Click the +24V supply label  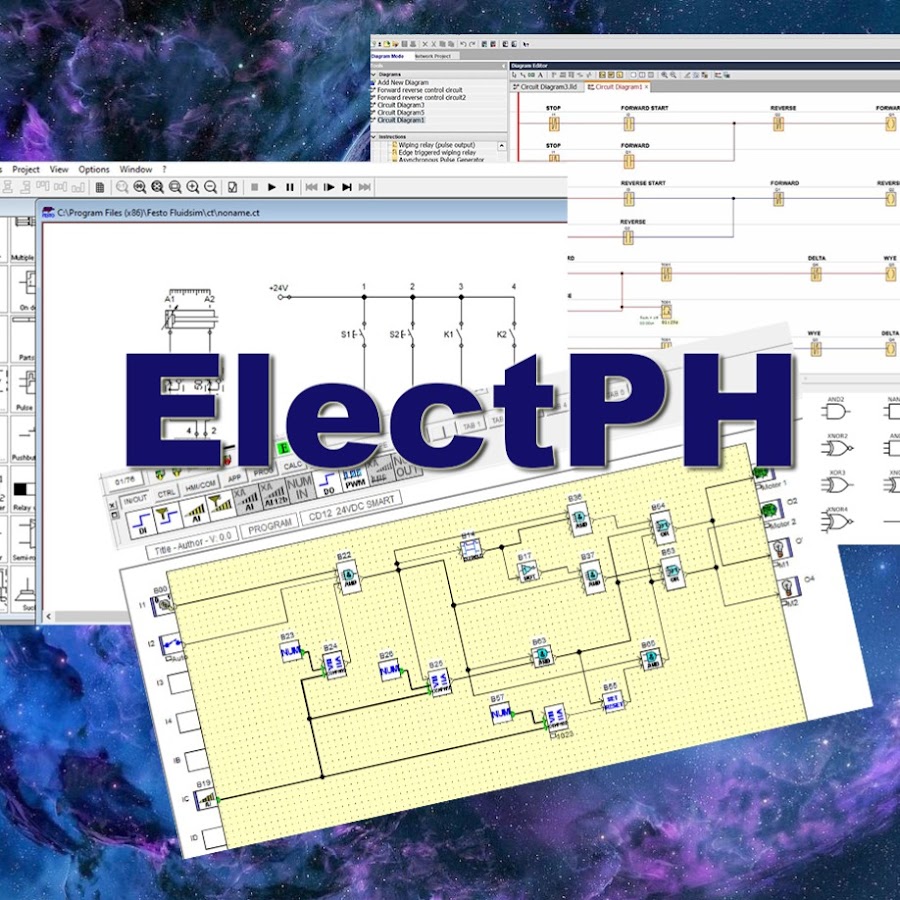point(278,288)
